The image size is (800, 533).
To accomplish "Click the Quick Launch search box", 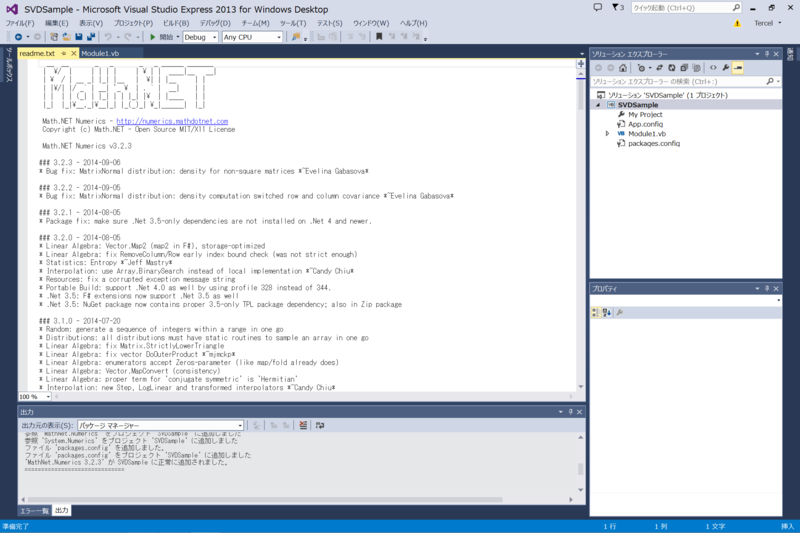I will (x=686, y=8).
